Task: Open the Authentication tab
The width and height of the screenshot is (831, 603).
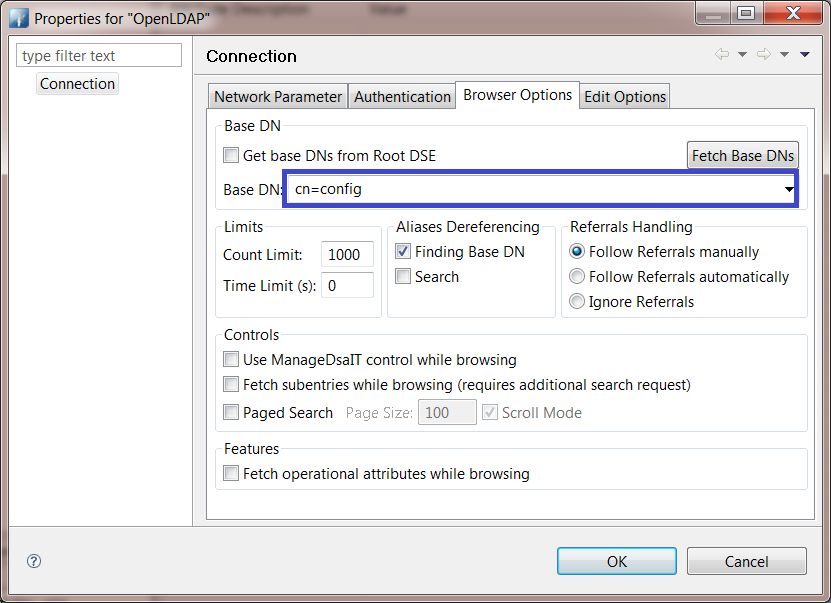Action: tap(402, 96)
